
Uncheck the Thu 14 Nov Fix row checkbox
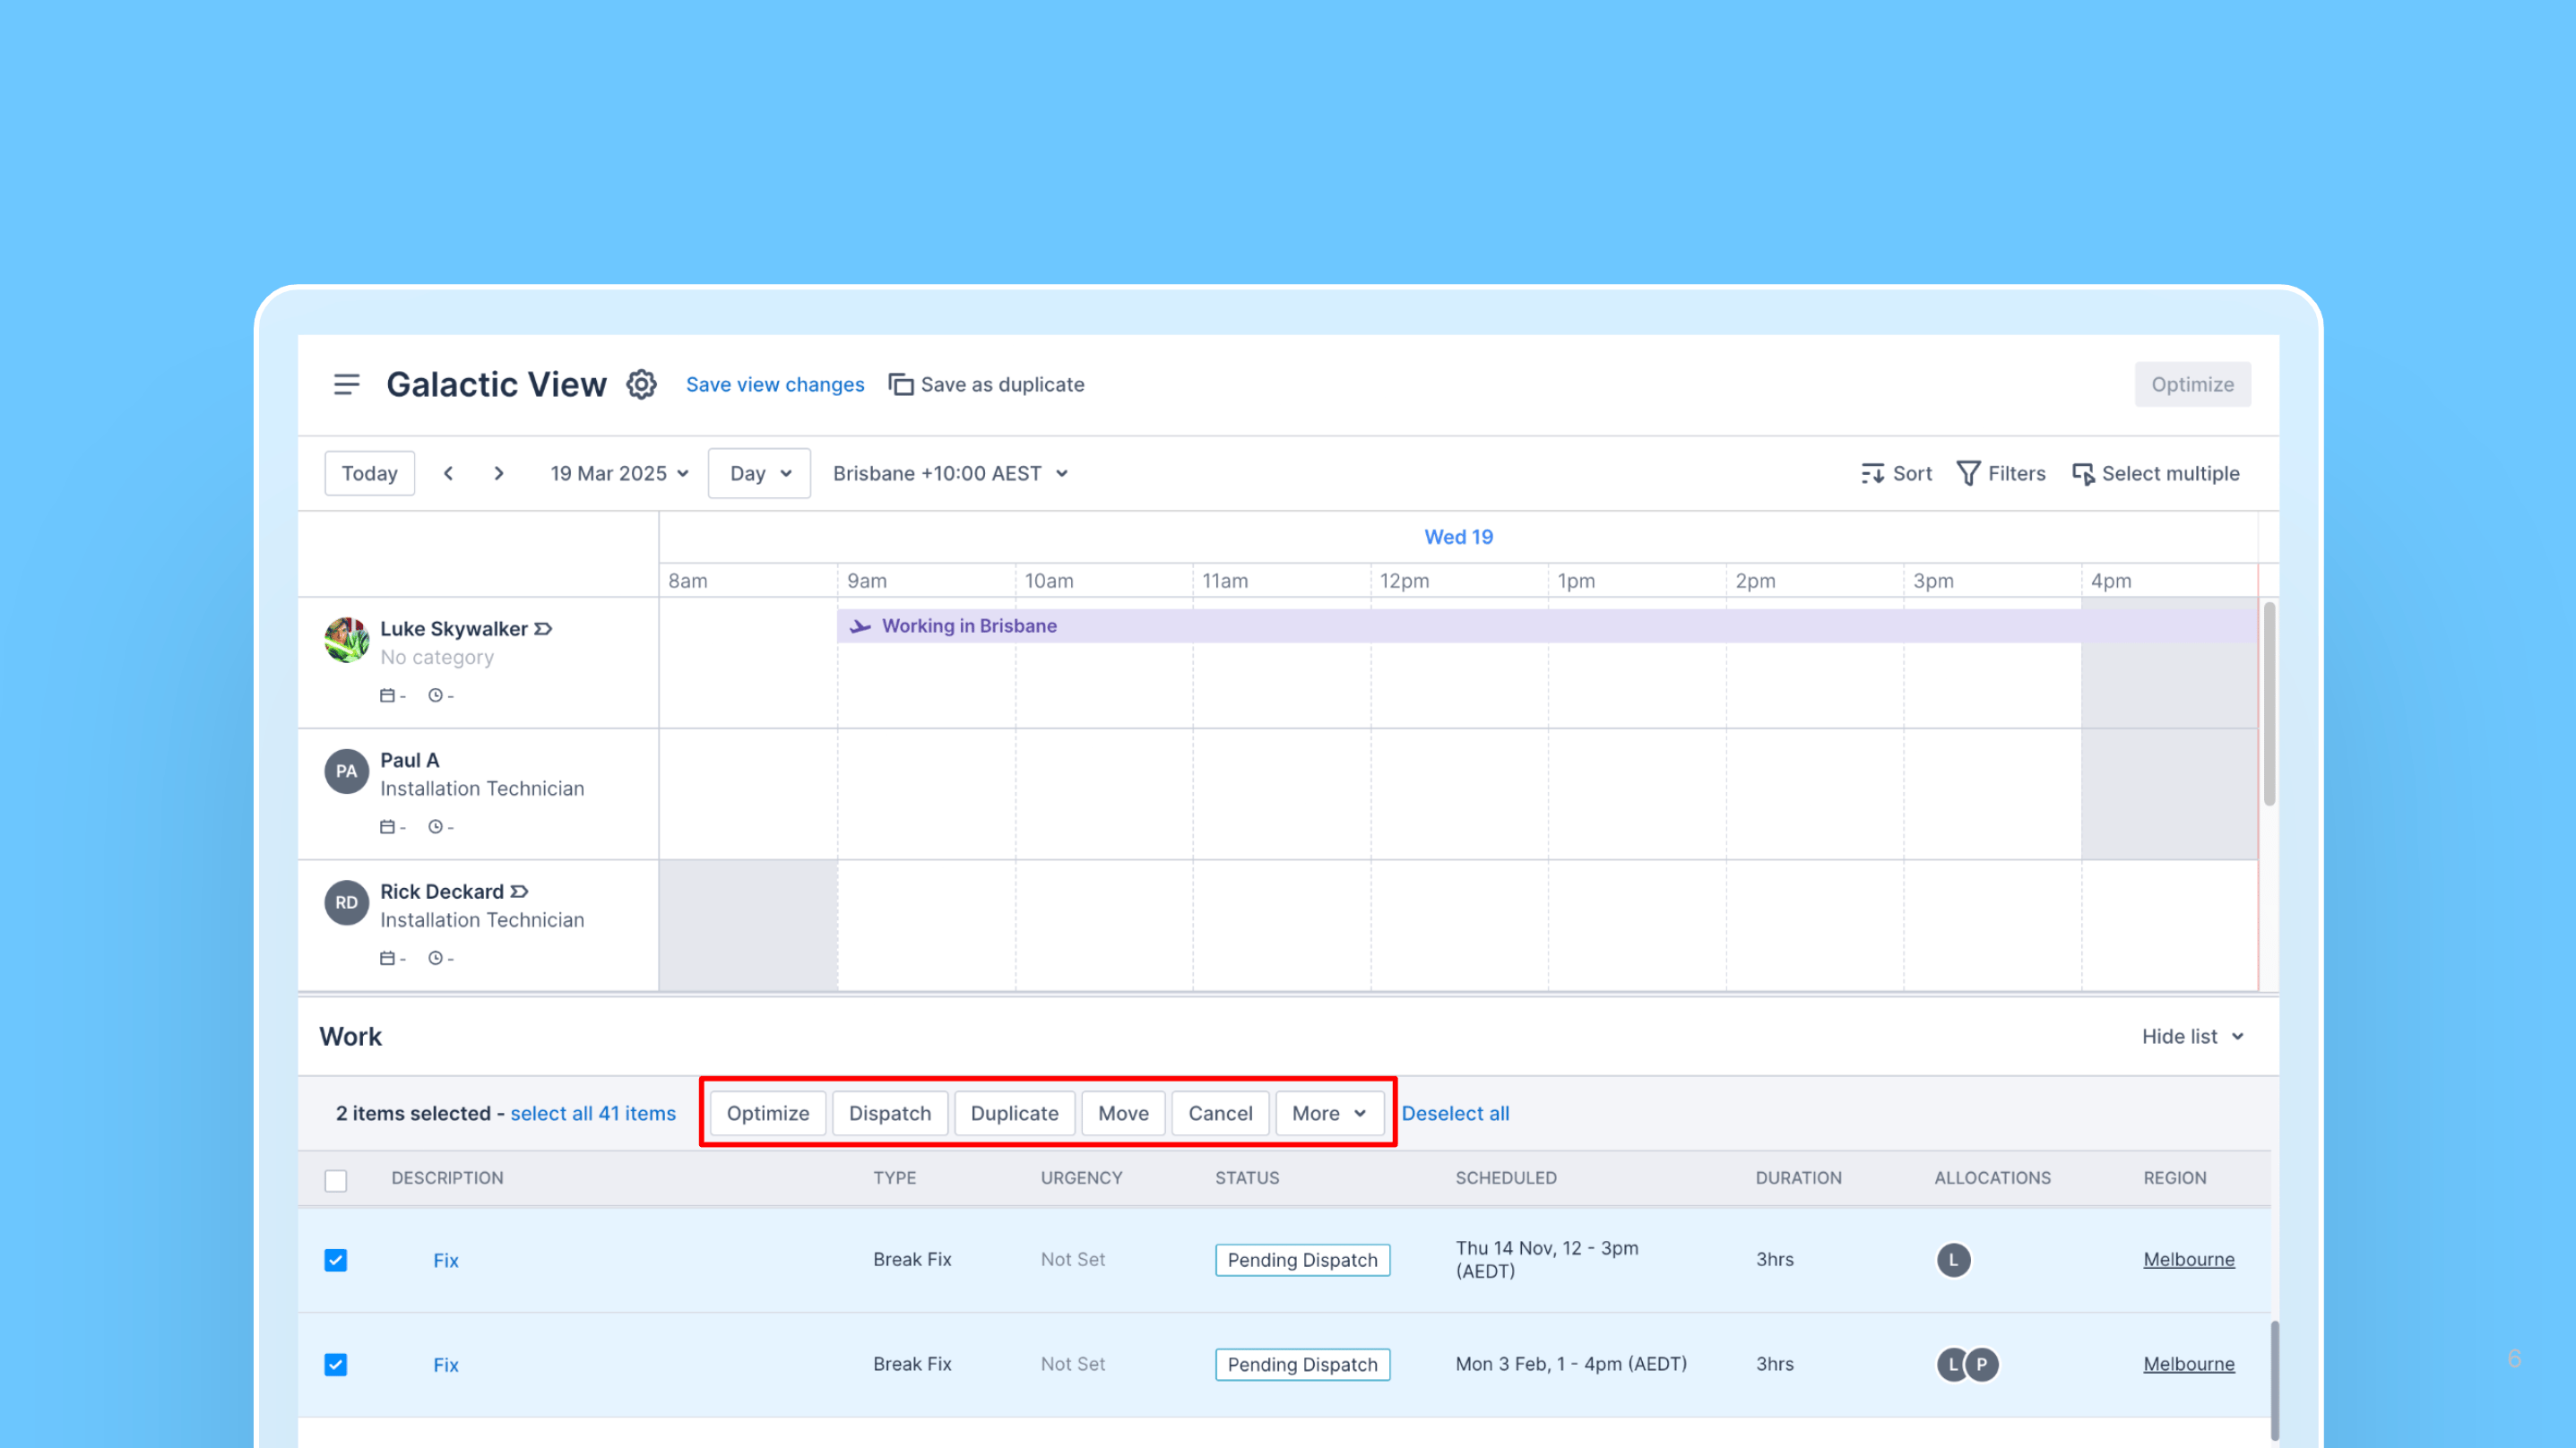335,1260
